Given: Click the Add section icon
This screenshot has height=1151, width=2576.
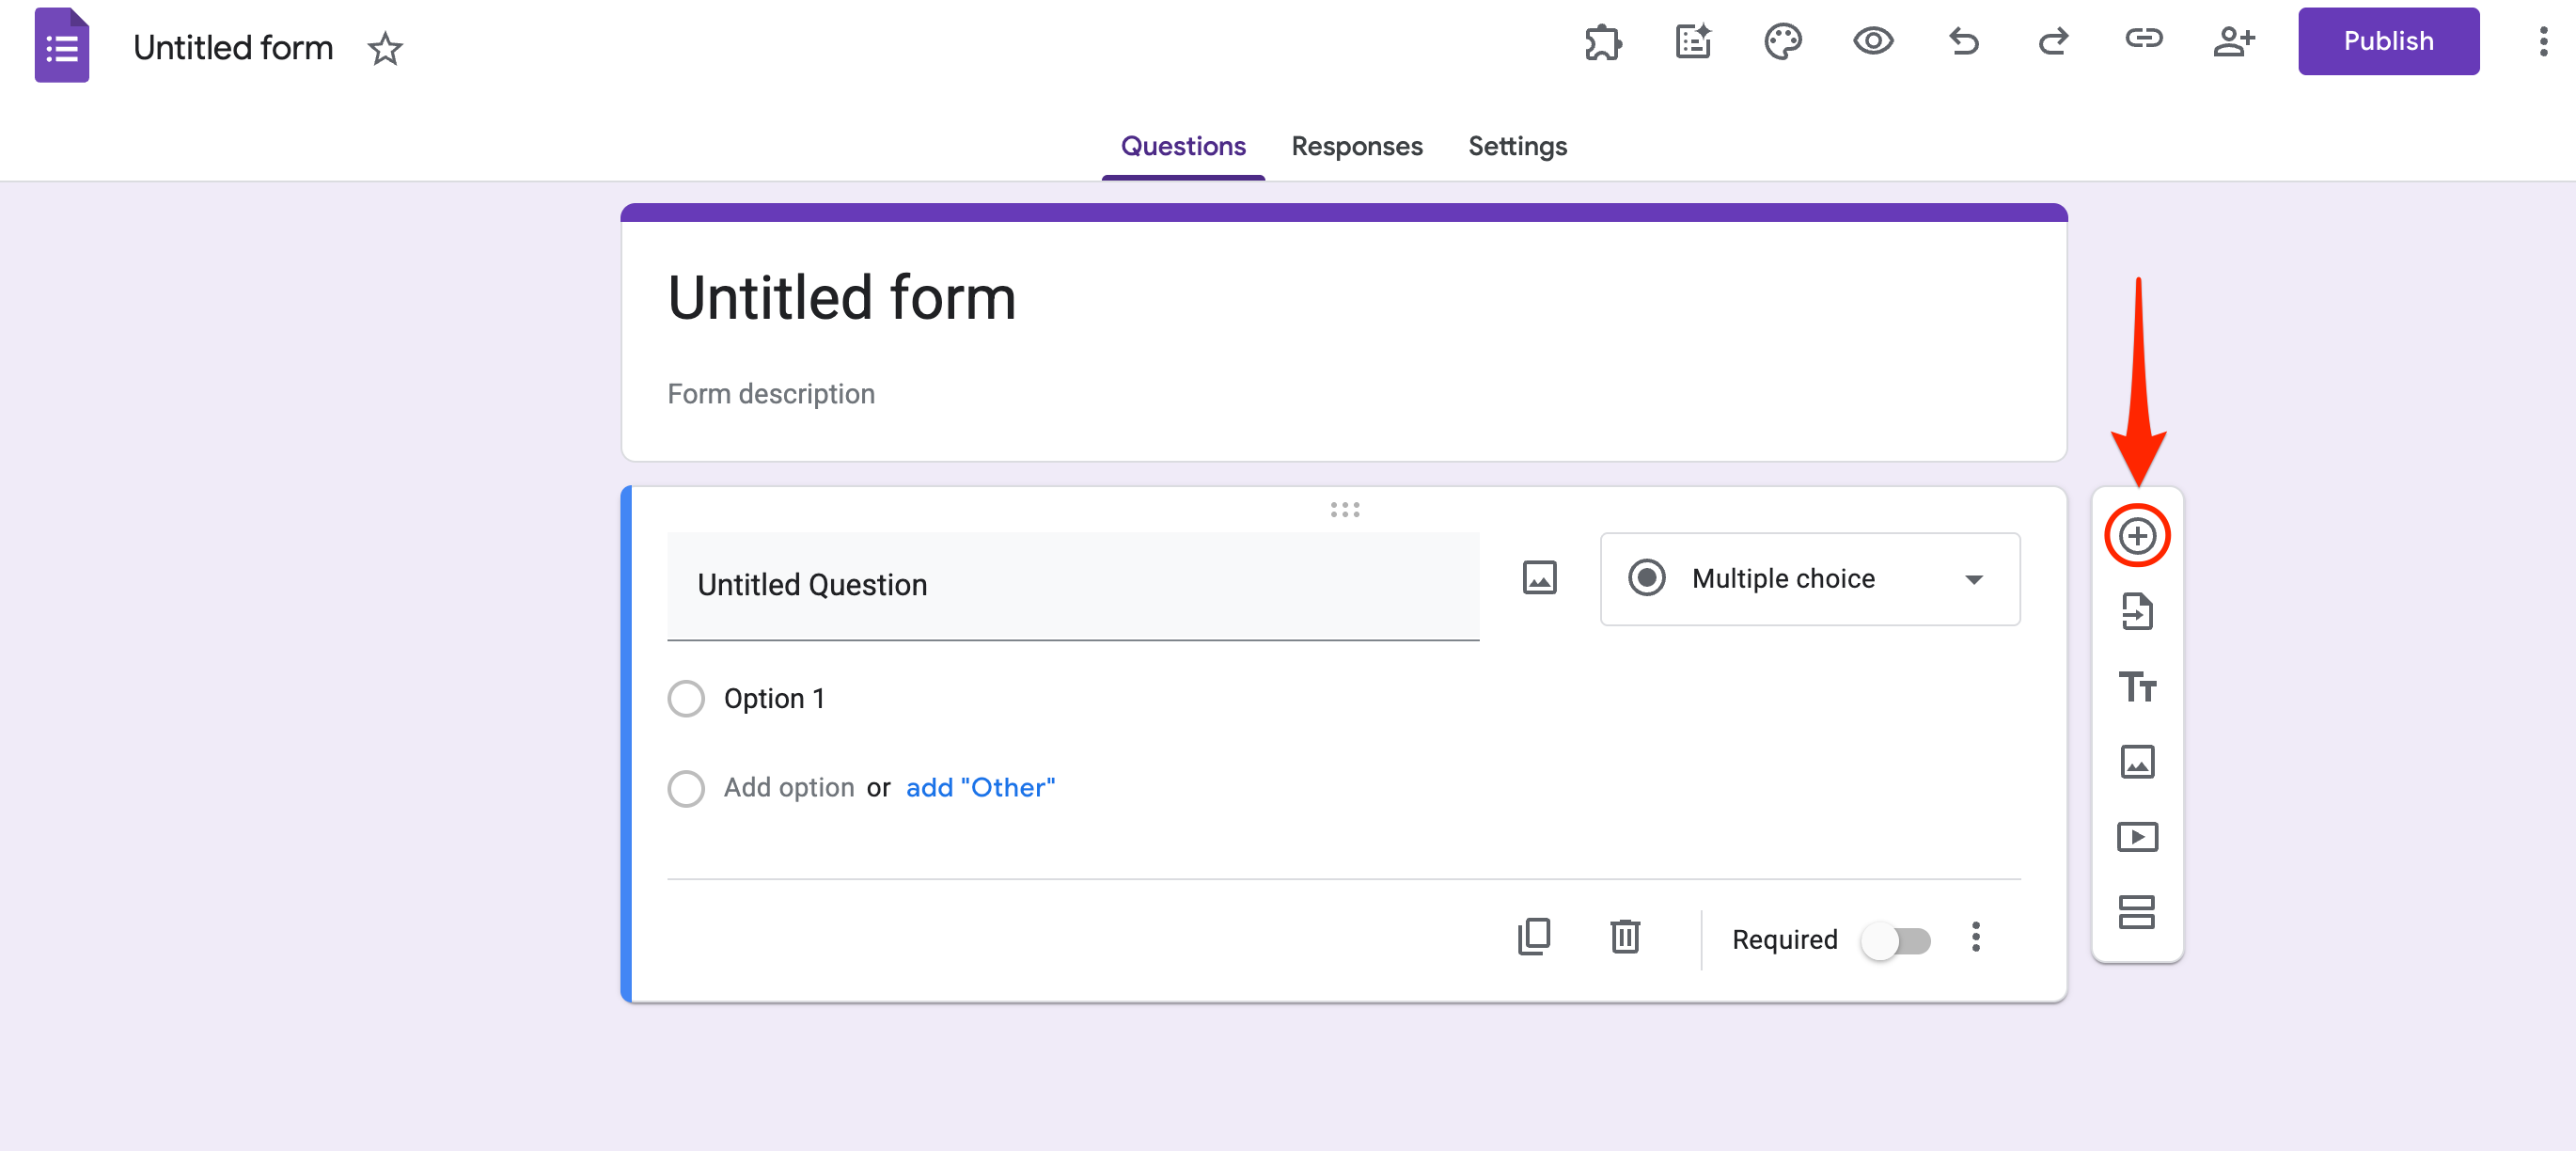Looking at the screenshot, I should (x=2136, y=911).
